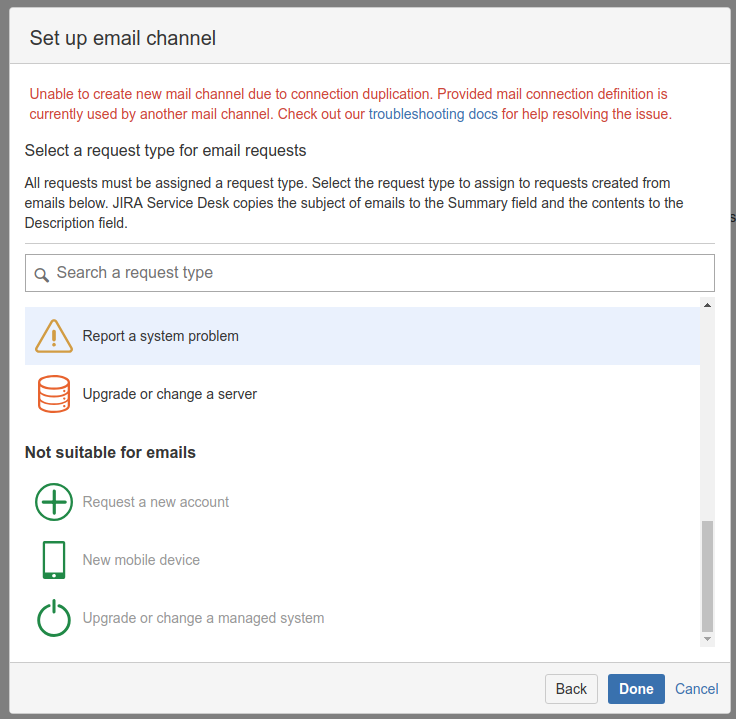Focus the Search a request type field
736x719 pixels.
pos(380,273)
